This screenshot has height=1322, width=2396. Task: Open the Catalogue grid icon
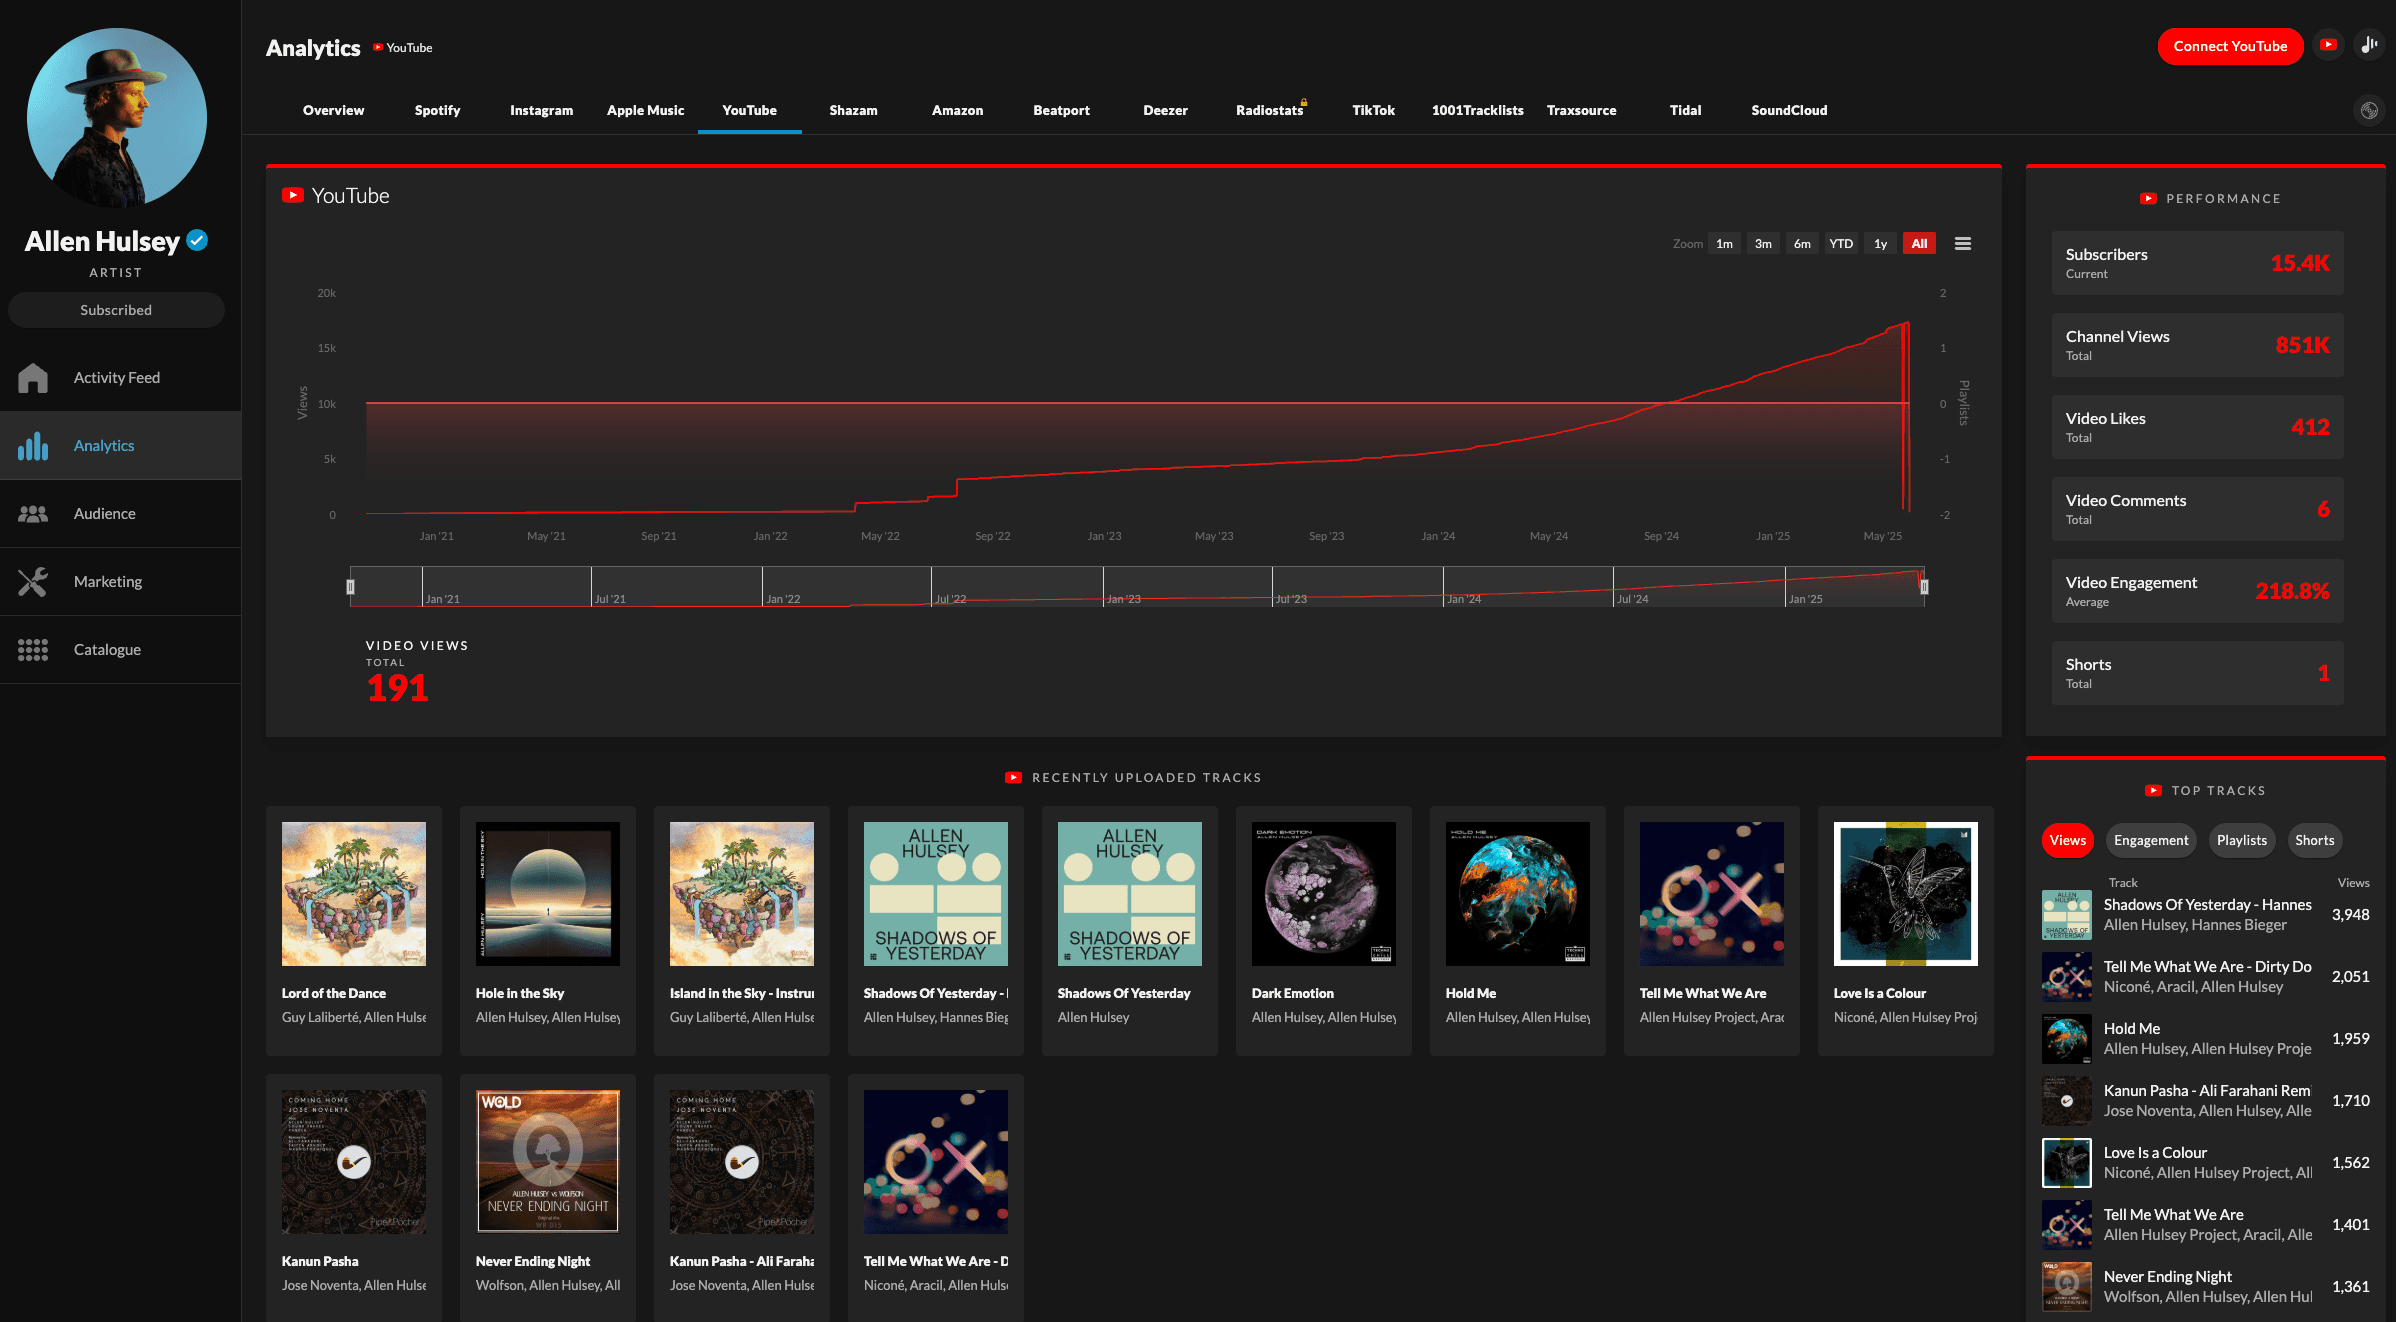click(x=33, y=649)
